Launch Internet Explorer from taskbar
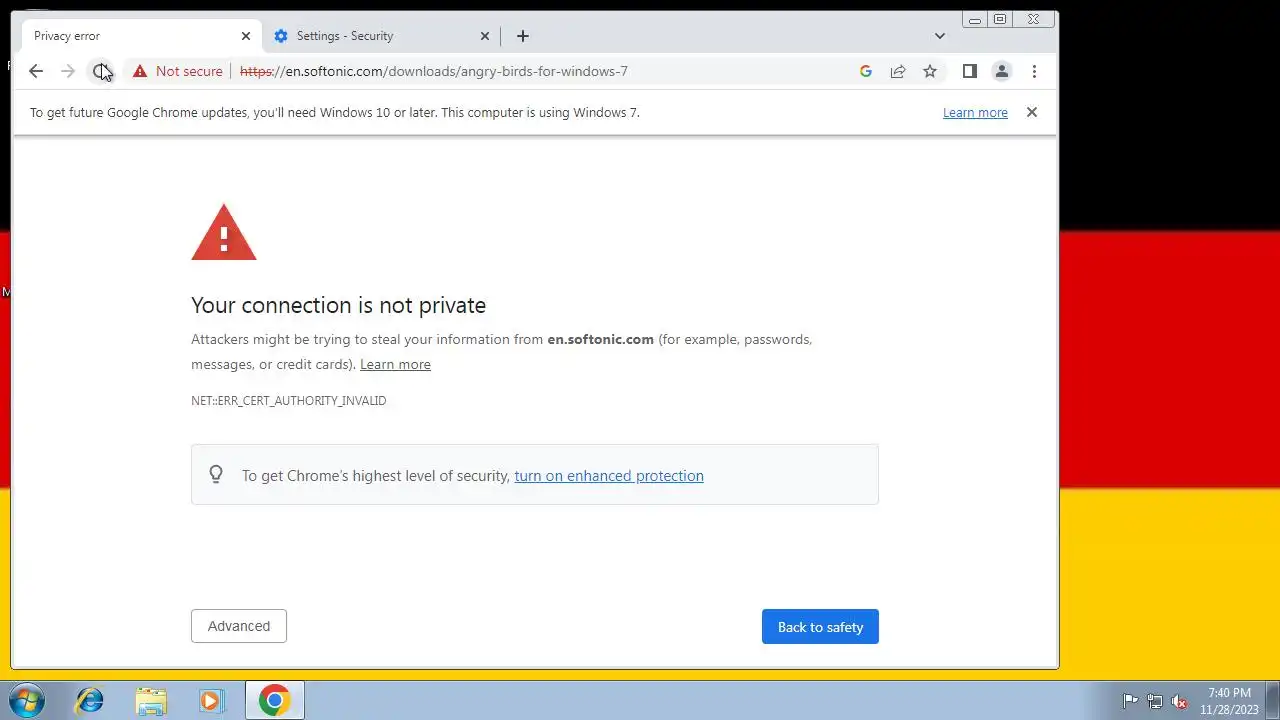The image size is (1280, 720). click(90, 701)
